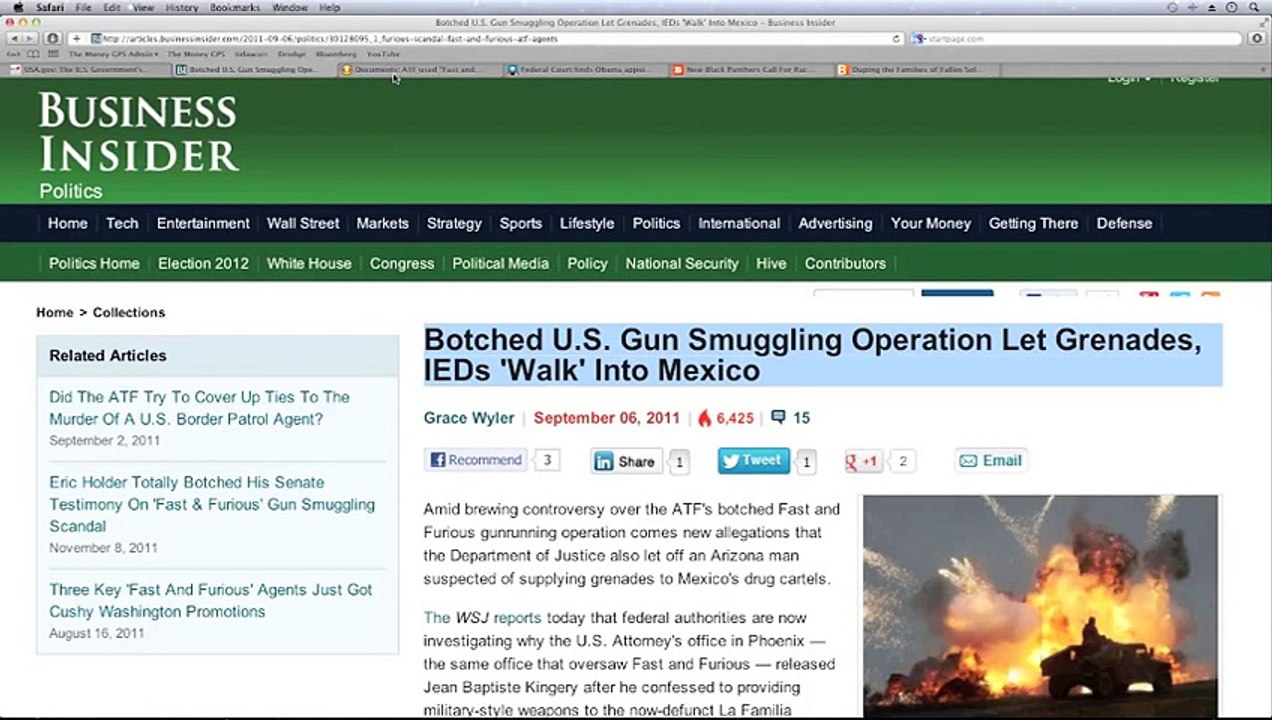Expand The Money GPS Admin bookmark folder

point(114,54)
